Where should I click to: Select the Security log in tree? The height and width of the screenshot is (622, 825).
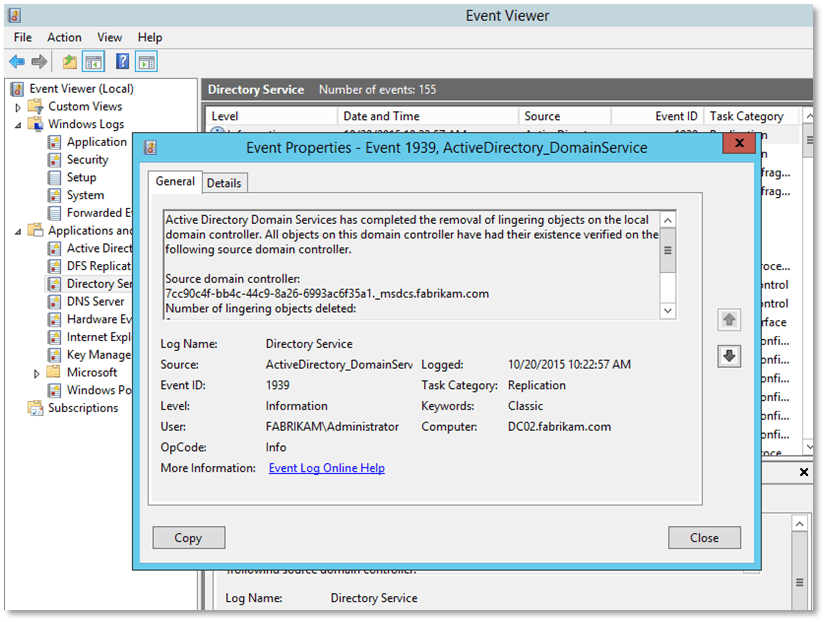coord(87,160)
